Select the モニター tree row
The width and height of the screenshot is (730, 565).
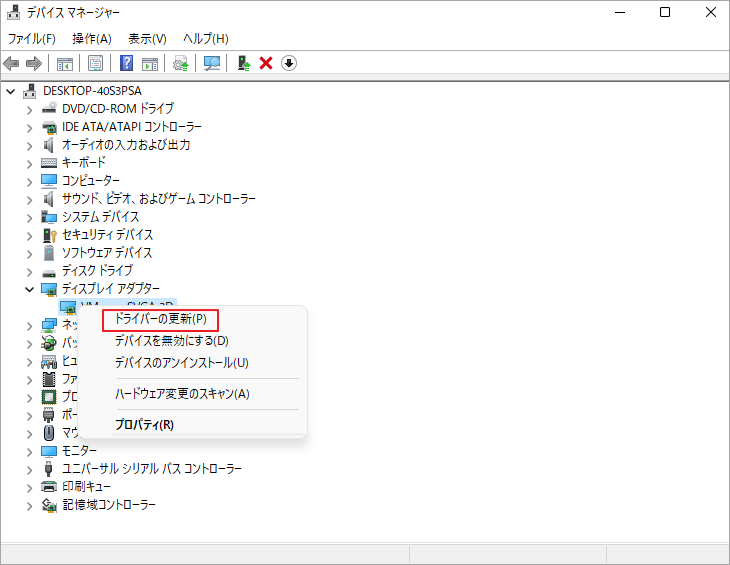click(x=79, y=451)
